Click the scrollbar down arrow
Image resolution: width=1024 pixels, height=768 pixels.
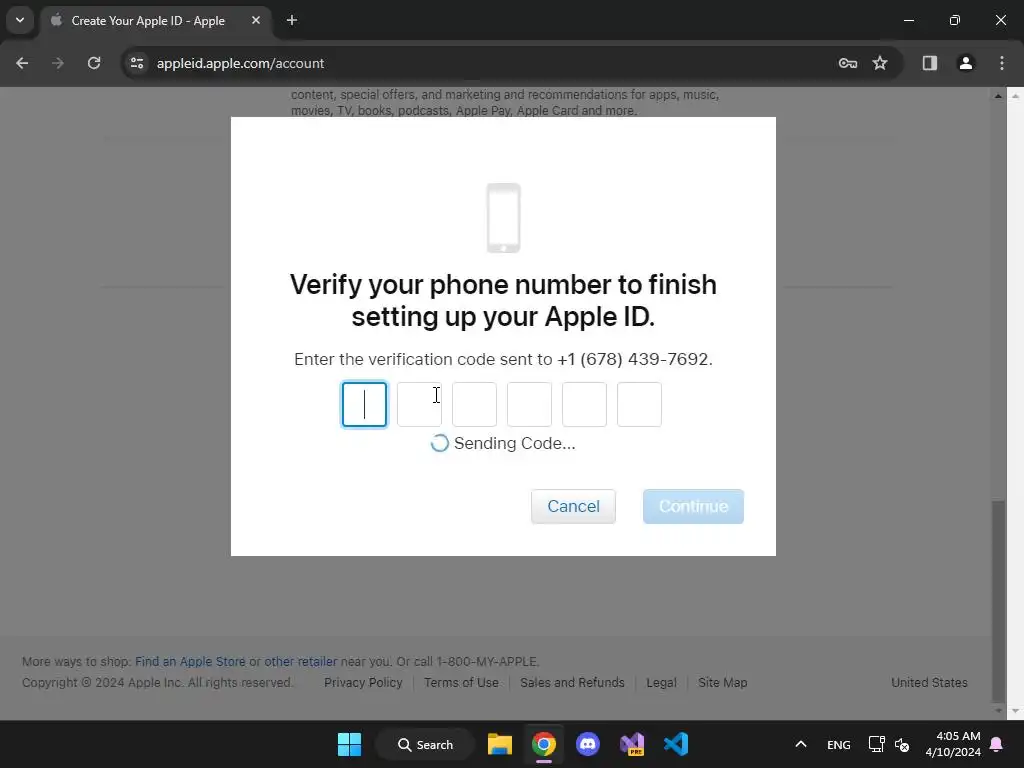(998, 711)
